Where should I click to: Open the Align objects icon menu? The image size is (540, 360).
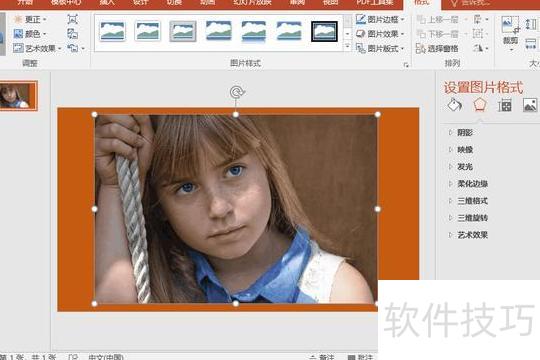(481, 19)
